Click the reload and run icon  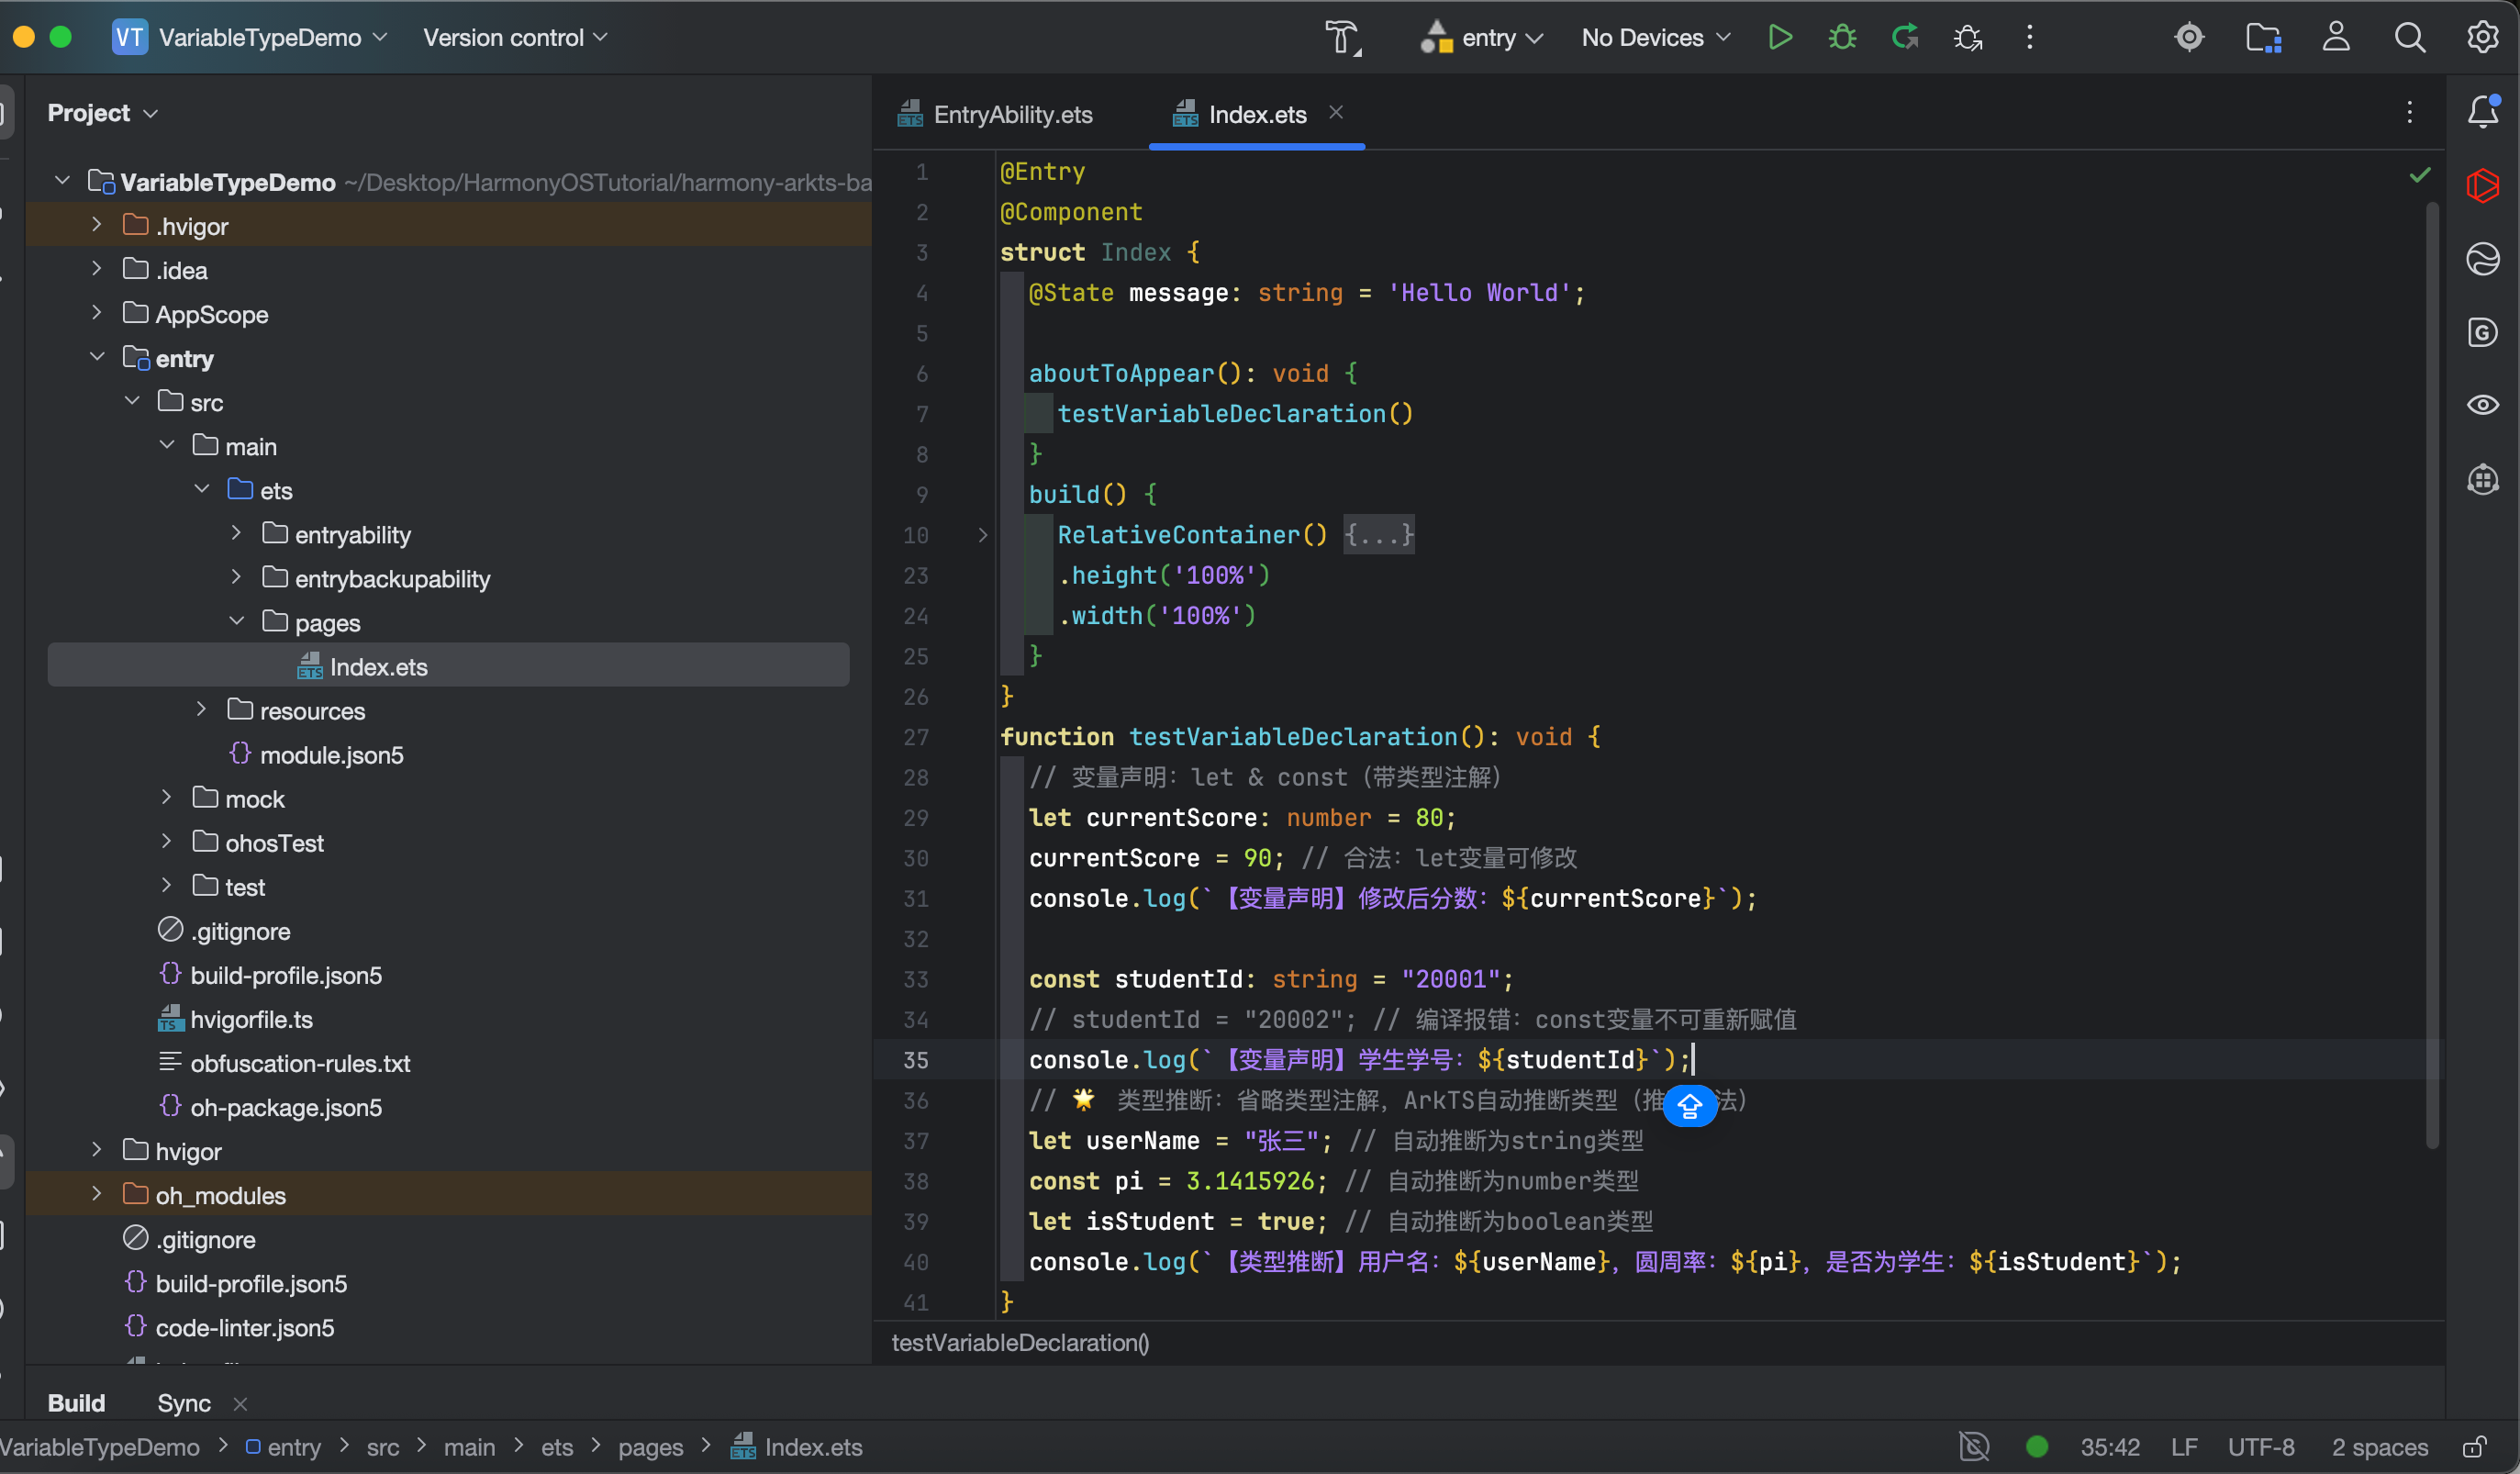pos(1904,38)
